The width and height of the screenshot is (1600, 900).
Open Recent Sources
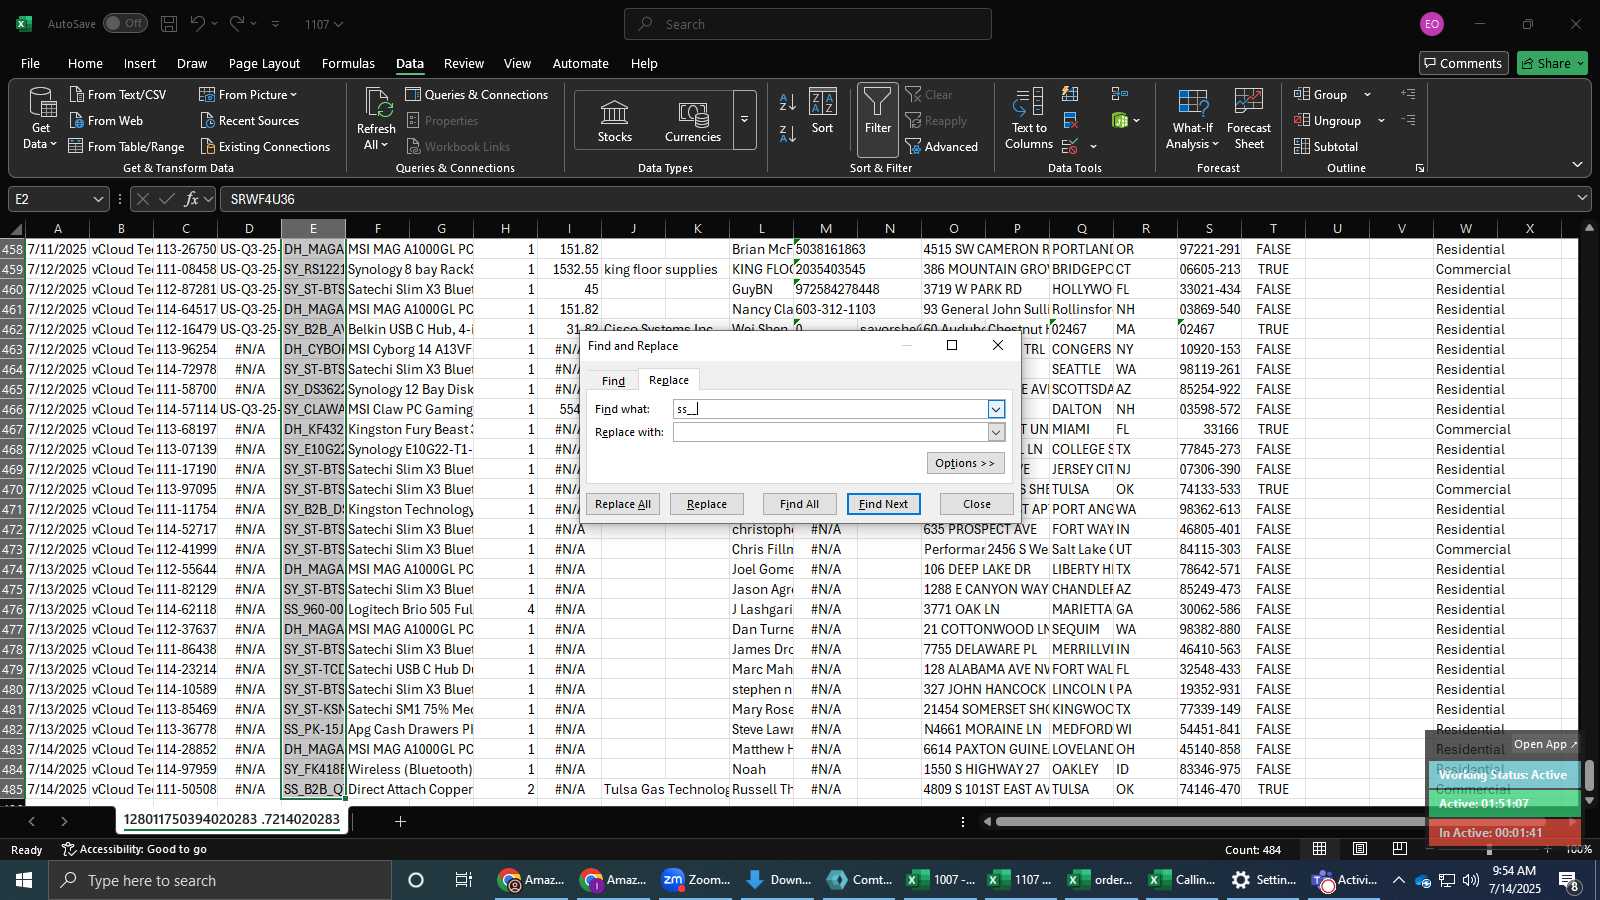coord(249,120)
